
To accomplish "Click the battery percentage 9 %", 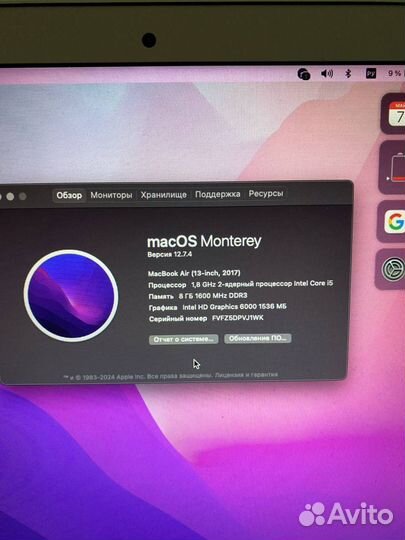I will click(x=395, y=73).
